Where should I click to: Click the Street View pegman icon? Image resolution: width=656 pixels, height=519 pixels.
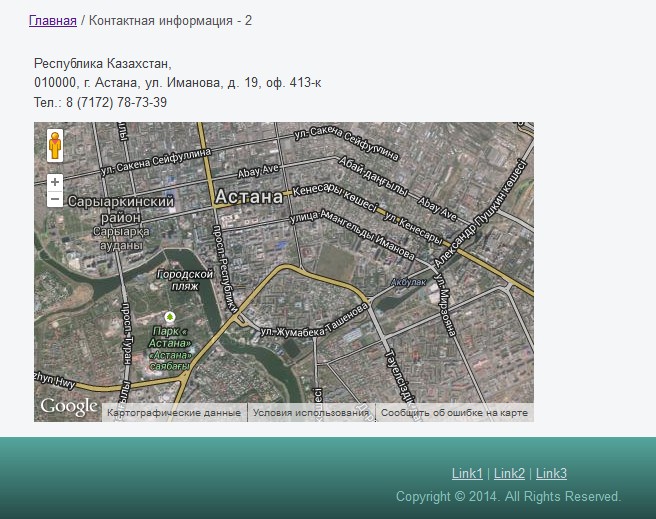point(56,146)
